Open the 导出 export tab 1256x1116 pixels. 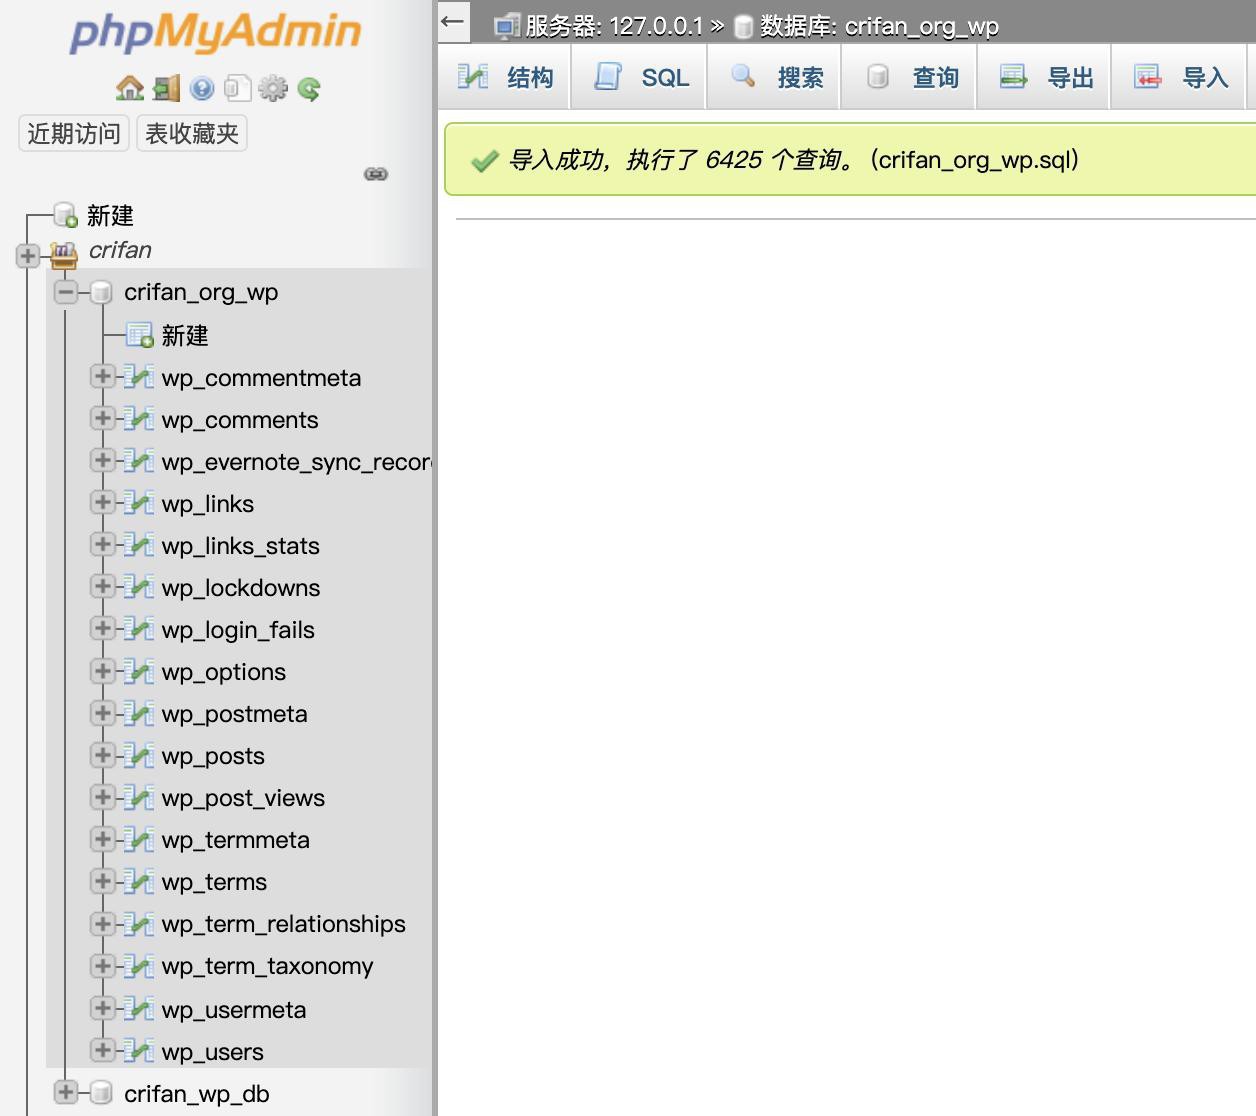point(1045,77)
